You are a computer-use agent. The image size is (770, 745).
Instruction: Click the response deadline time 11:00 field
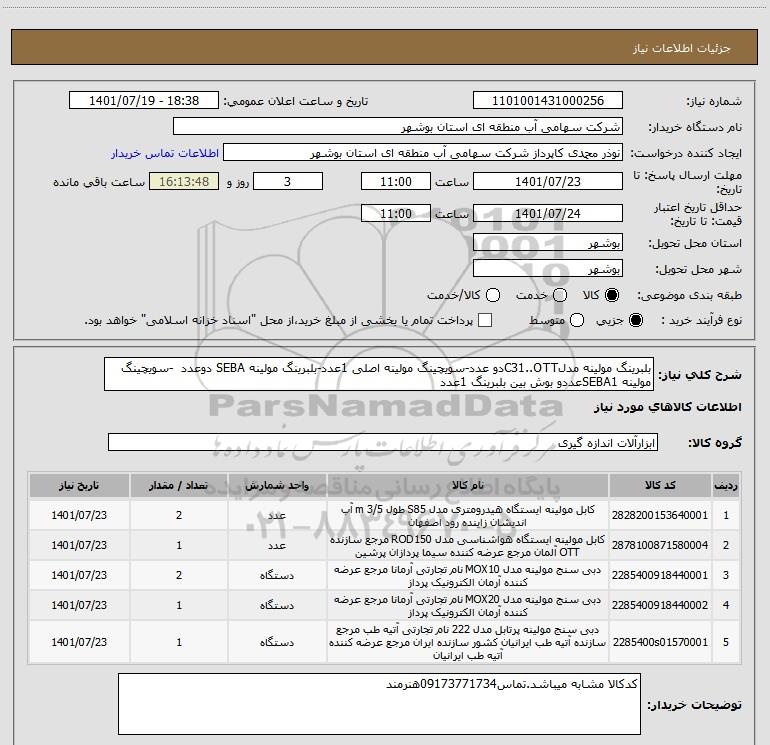point(396,182)
